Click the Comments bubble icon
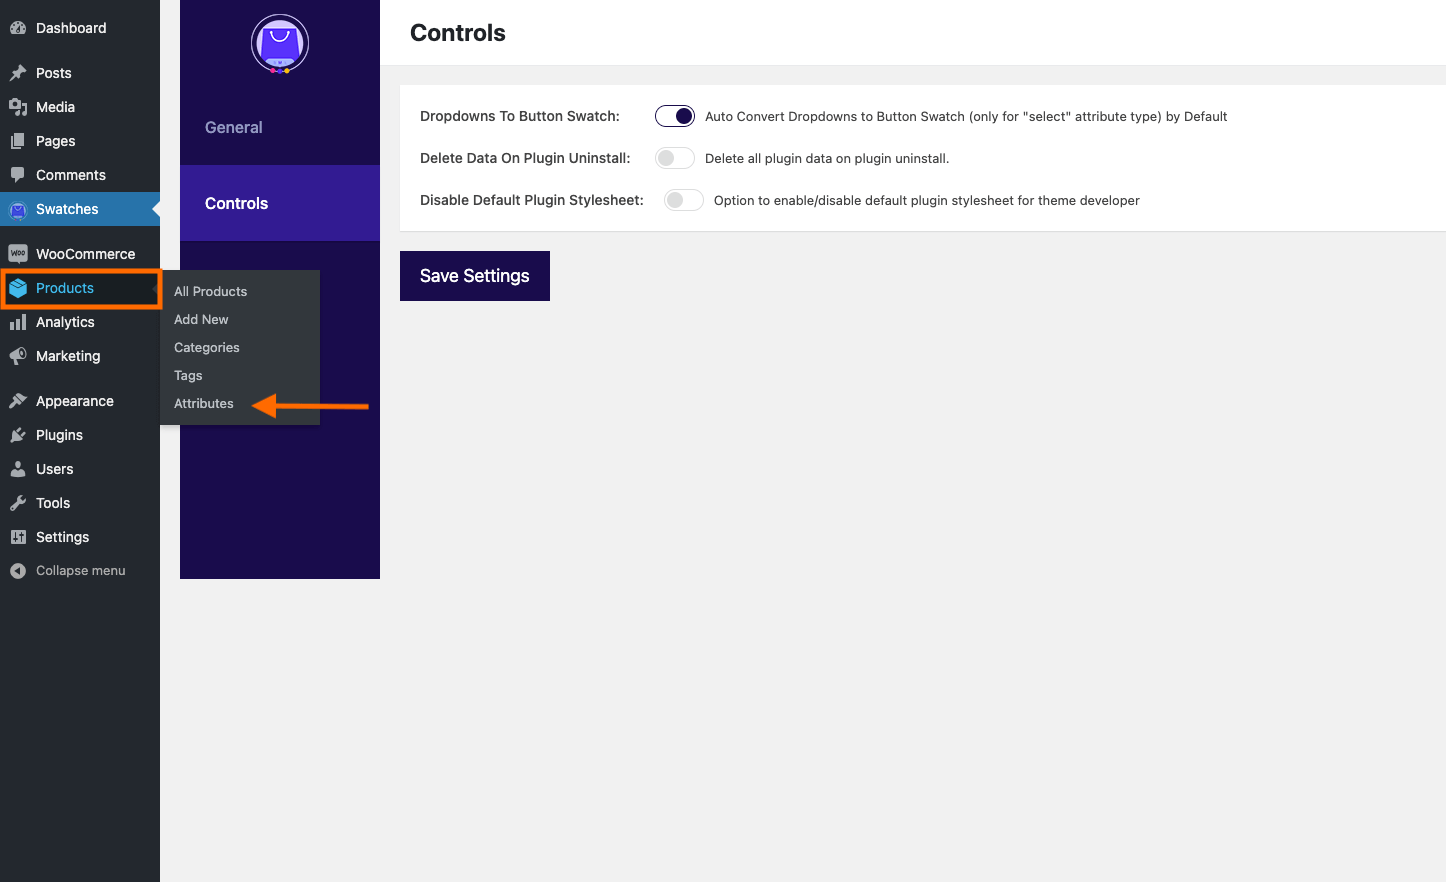 pos(18,175)
